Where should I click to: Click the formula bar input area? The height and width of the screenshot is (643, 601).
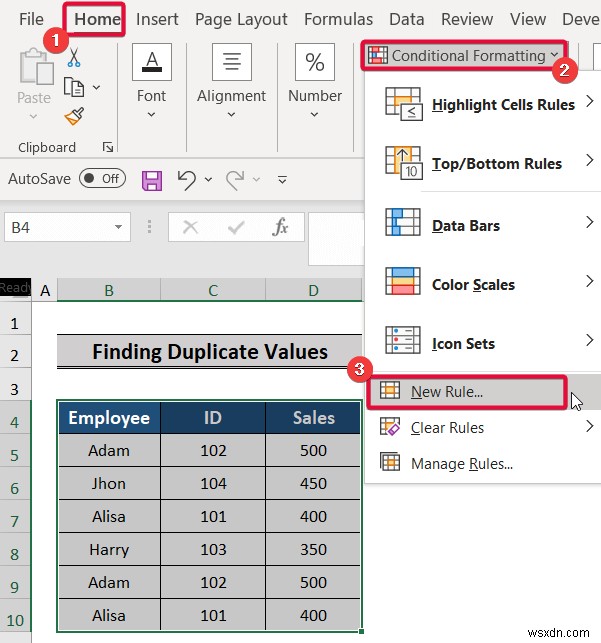tap(336, 239)
